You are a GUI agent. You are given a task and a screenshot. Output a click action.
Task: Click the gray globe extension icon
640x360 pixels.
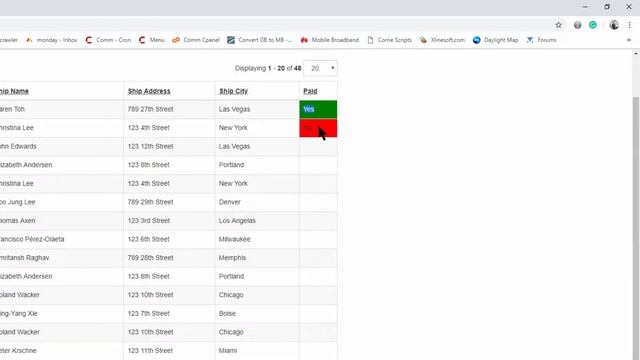pyautogui.click(x=577, y=25)
